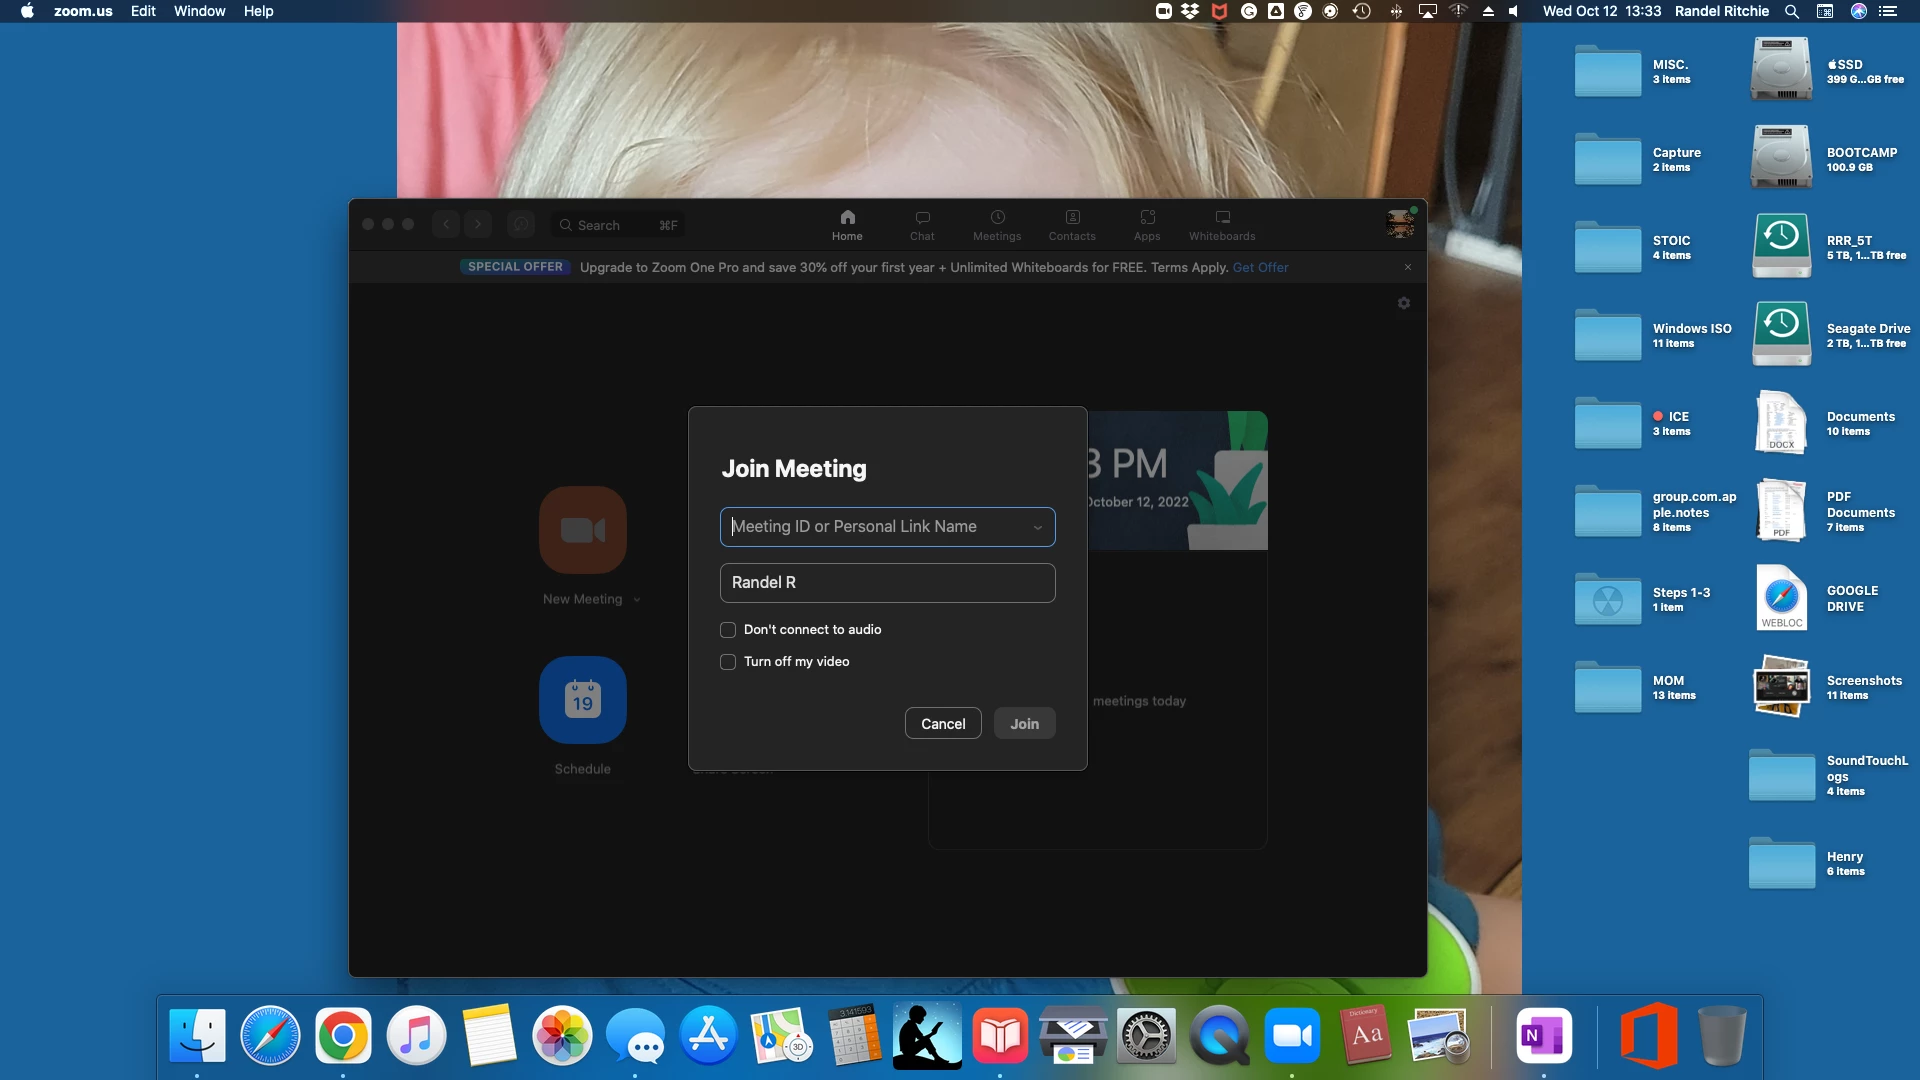This screenshot has height=1080, width=1920.
Task: Open the Contacts icon
Action: point(1072,218)
